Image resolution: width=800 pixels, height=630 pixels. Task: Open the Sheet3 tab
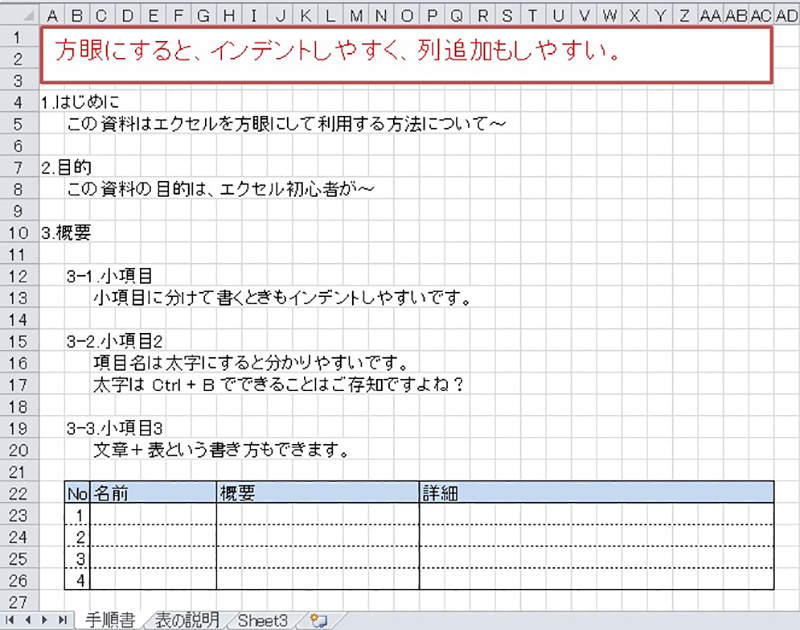click(x=264, y=620)
